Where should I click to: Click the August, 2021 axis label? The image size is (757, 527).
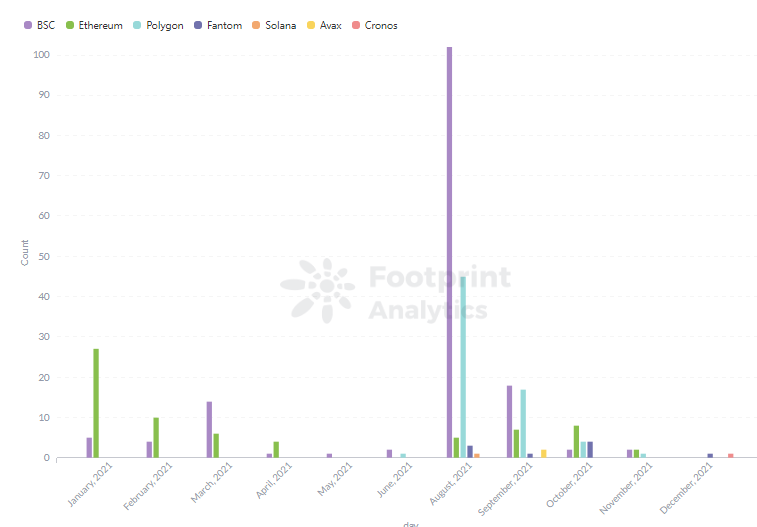coord(450,484)
